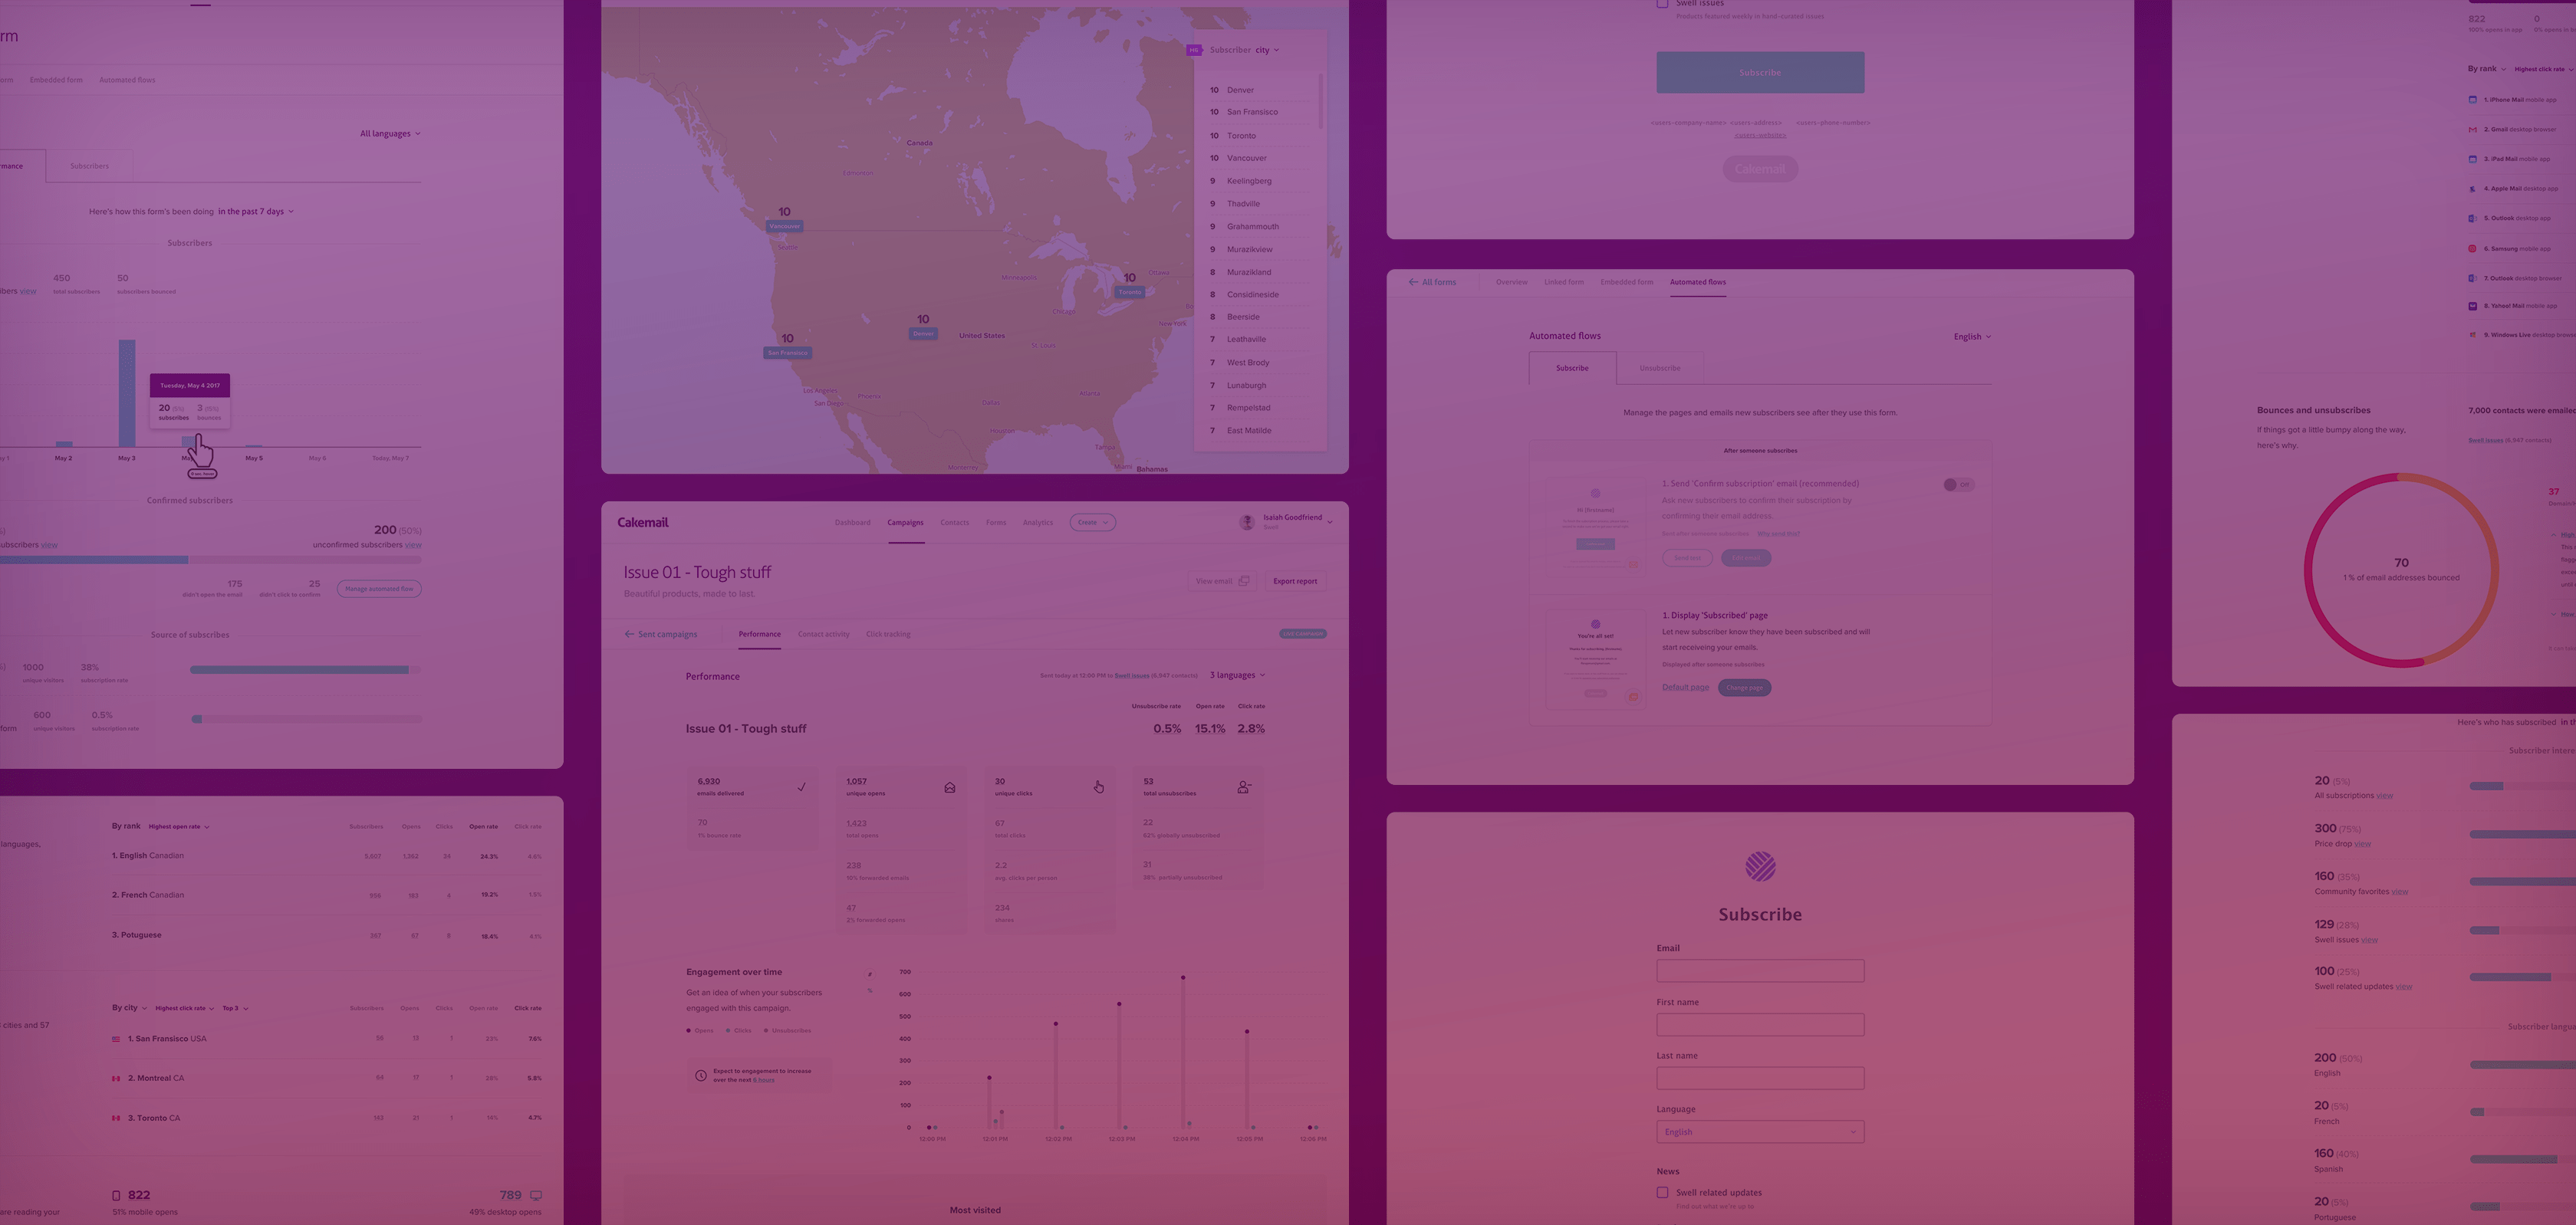Screen dimensions: 2576x1225
Task: Click the total unsubscribes person icon
Action: (1243, 787)
